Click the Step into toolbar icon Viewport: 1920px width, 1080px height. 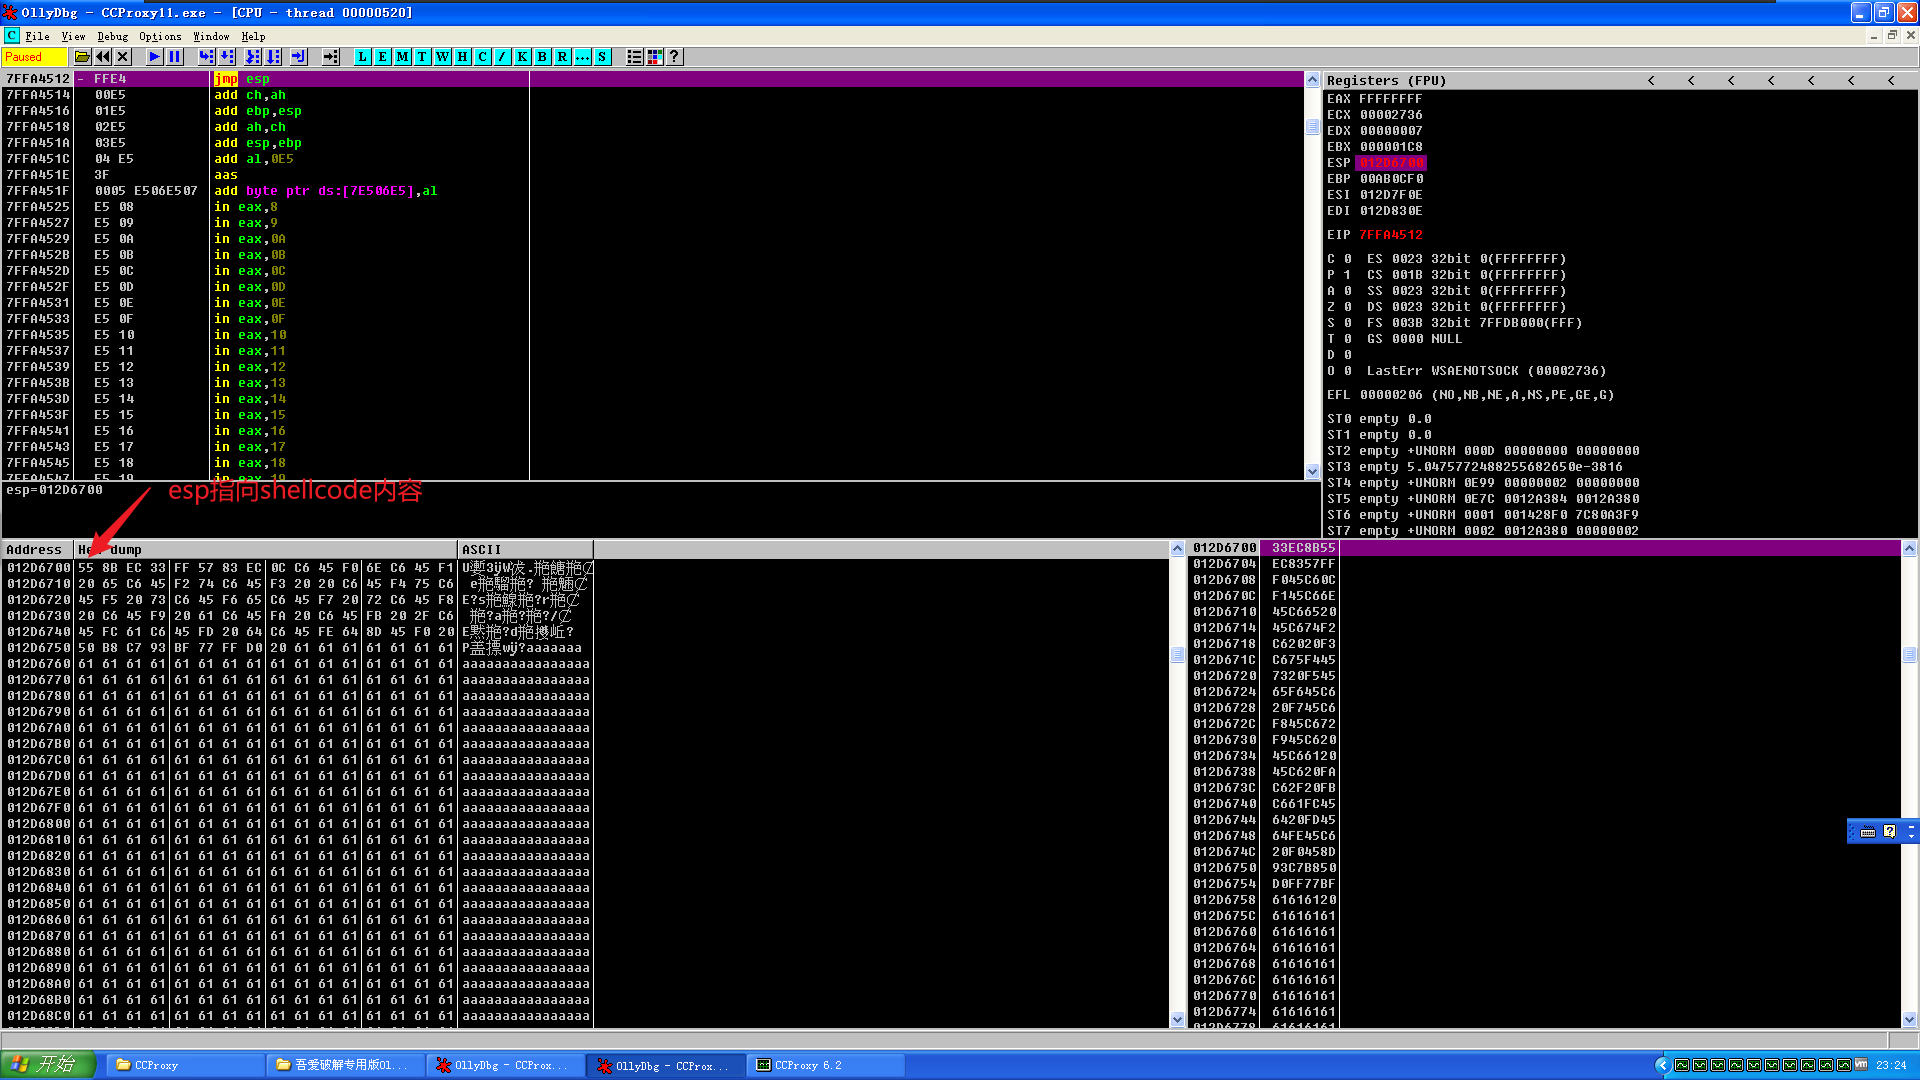[x=206, y=57]
